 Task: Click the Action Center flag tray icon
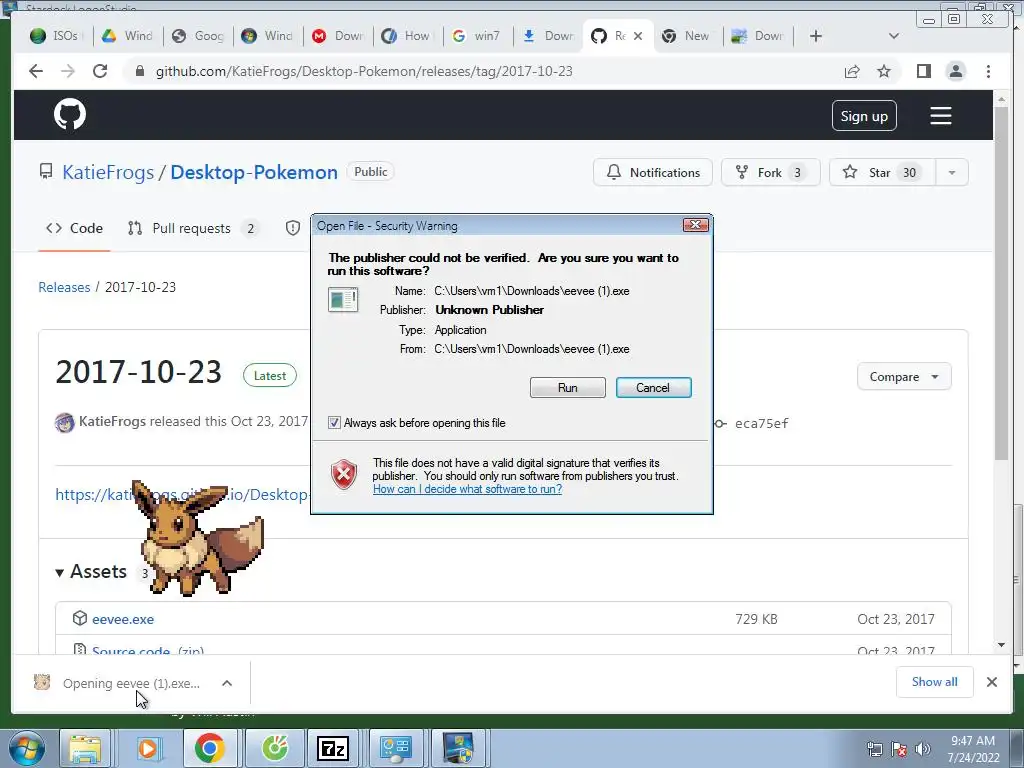[x=899, y=749]
